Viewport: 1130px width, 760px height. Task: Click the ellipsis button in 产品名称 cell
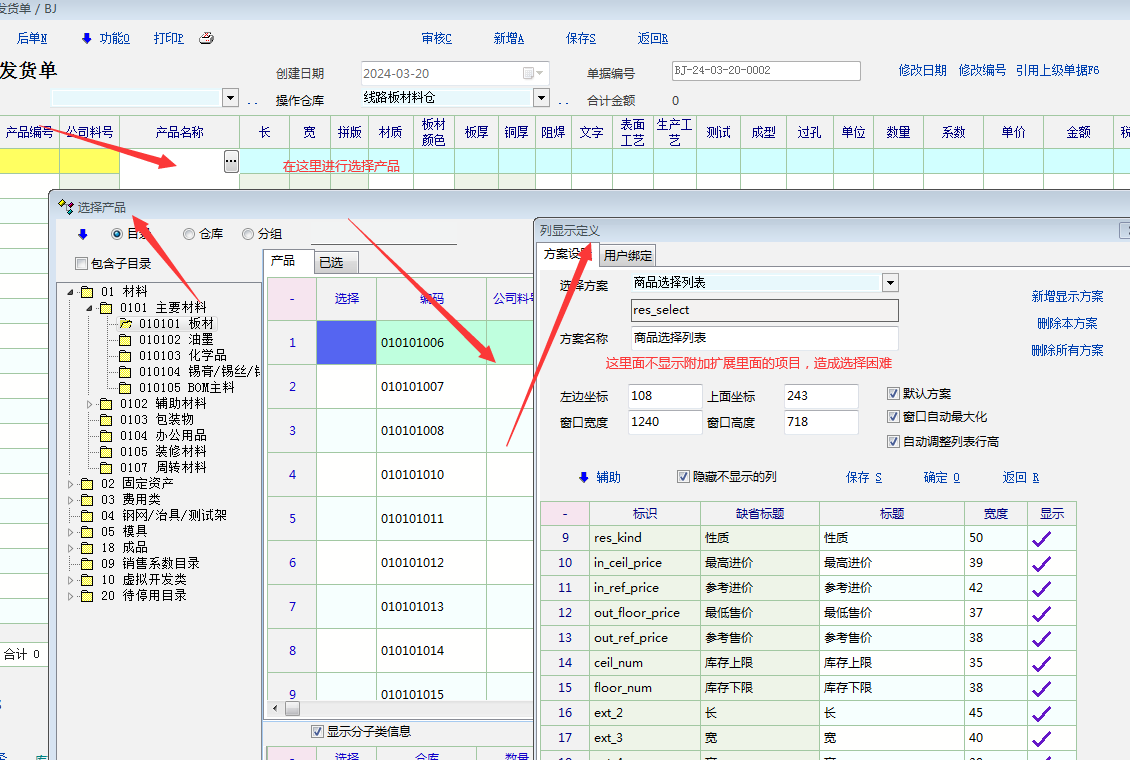231,161
